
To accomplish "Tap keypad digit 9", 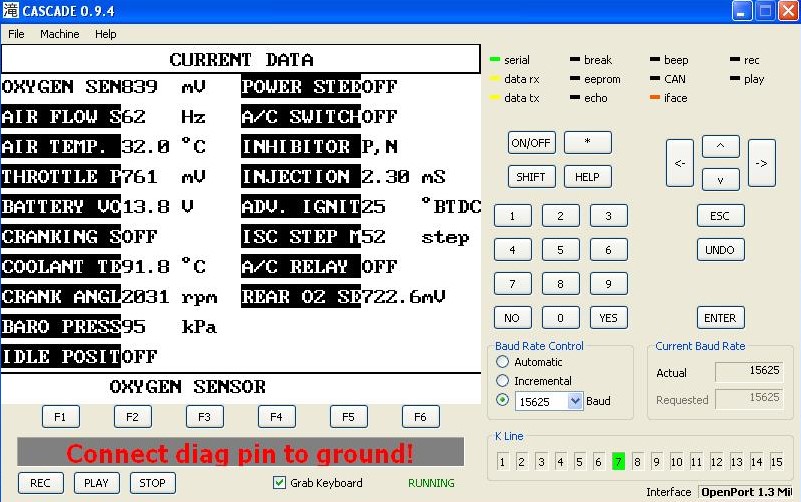I will pyautogui.click(x=608, y=284).
